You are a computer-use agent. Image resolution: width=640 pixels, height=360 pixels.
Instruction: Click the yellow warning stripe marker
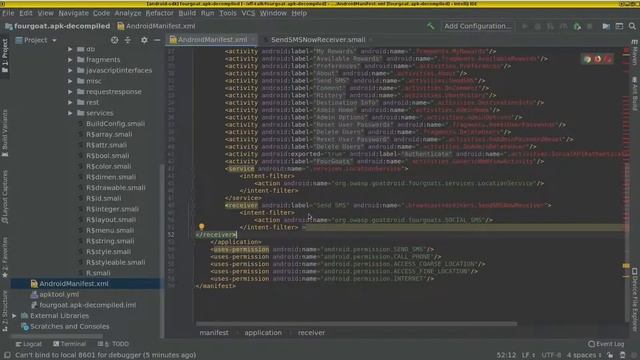(626, 266)
